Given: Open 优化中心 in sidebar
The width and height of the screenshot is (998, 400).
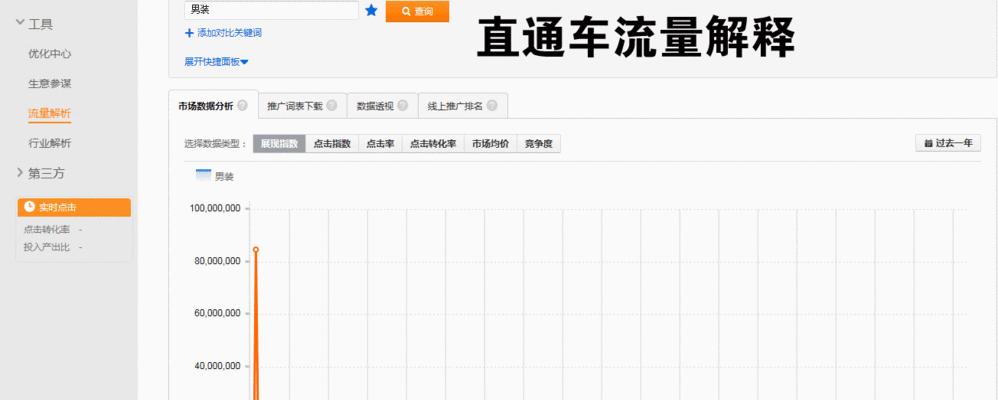Looking at the screenshot, I should pos(50,54).
